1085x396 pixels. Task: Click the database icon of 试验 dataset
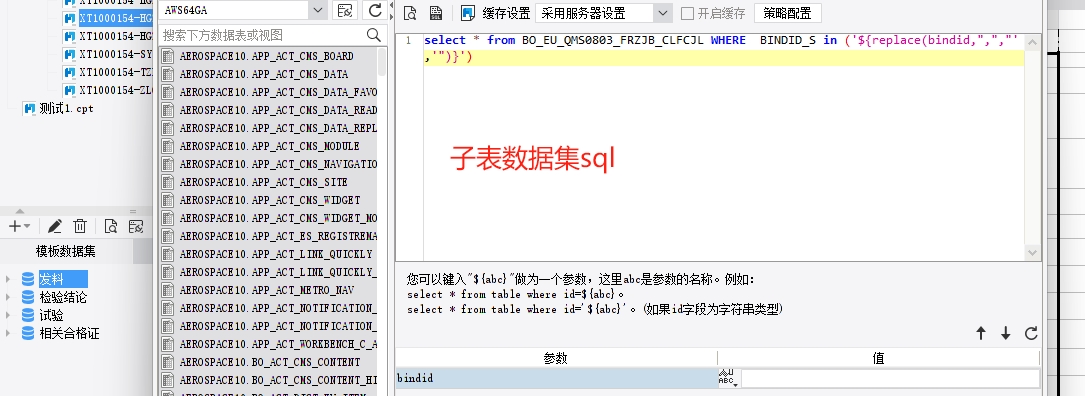tap(28, 315)
